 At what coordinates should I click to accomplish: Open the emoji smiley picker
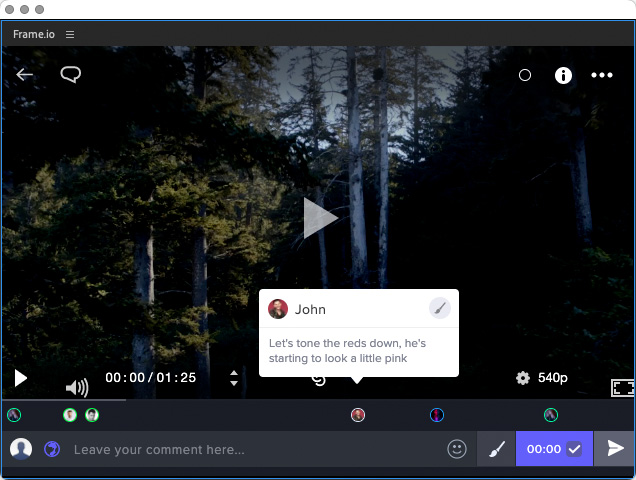click(x=457, y=449)
